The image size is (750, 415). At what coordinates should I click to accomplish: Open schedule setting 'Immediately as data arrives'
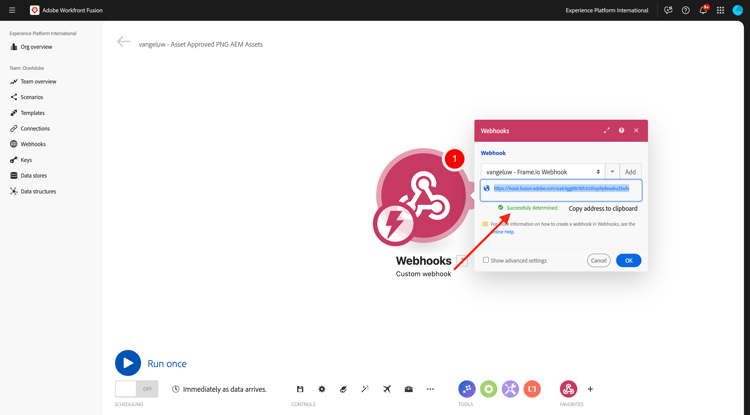click(x=220, y=389)
